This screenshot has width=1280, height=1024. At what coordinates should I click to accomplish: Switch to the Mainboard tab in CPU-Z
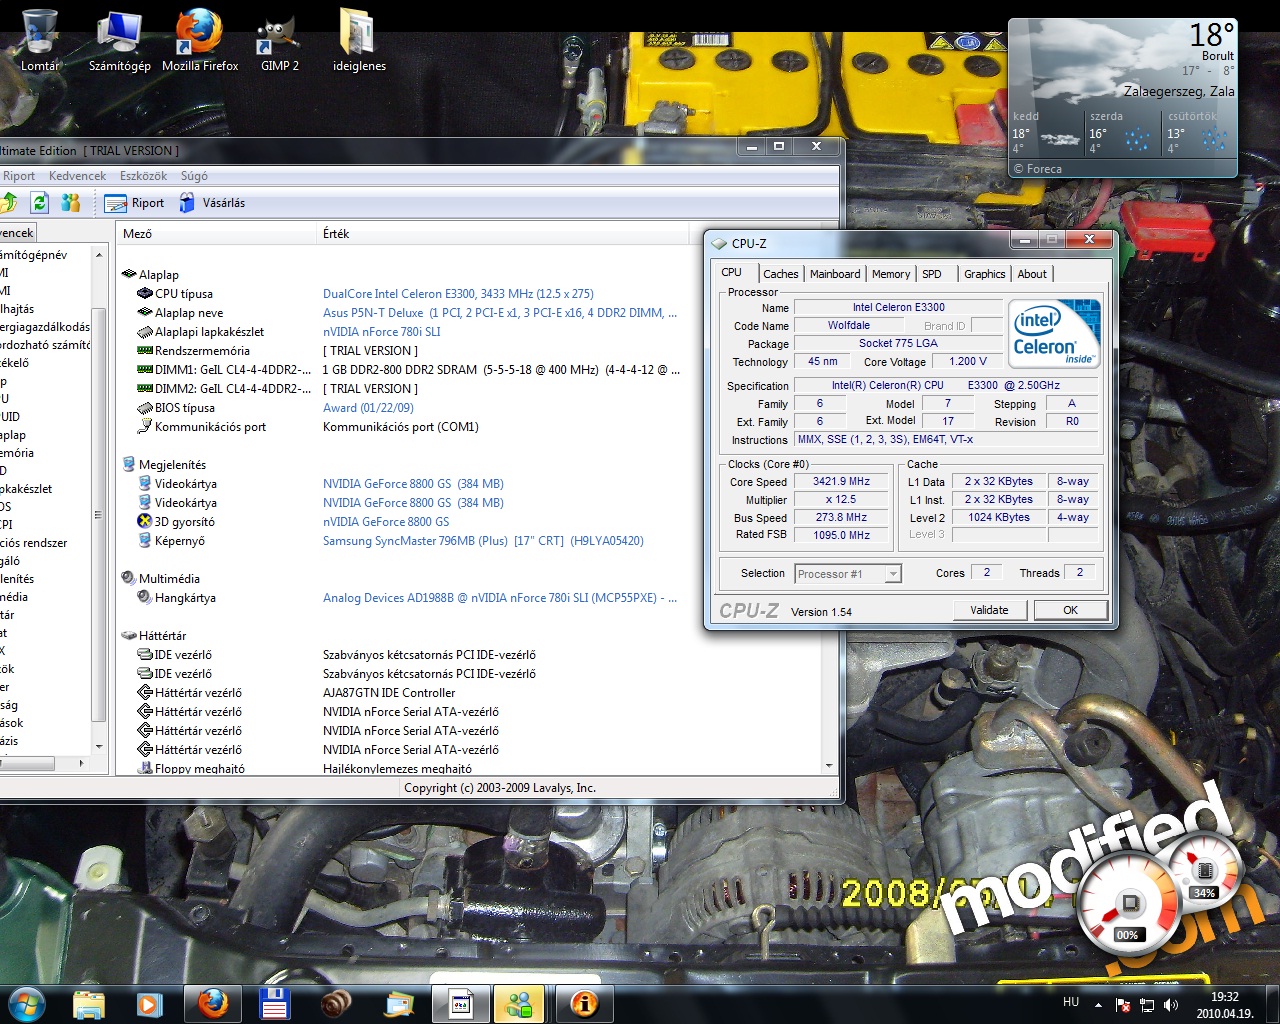[835, 274]
